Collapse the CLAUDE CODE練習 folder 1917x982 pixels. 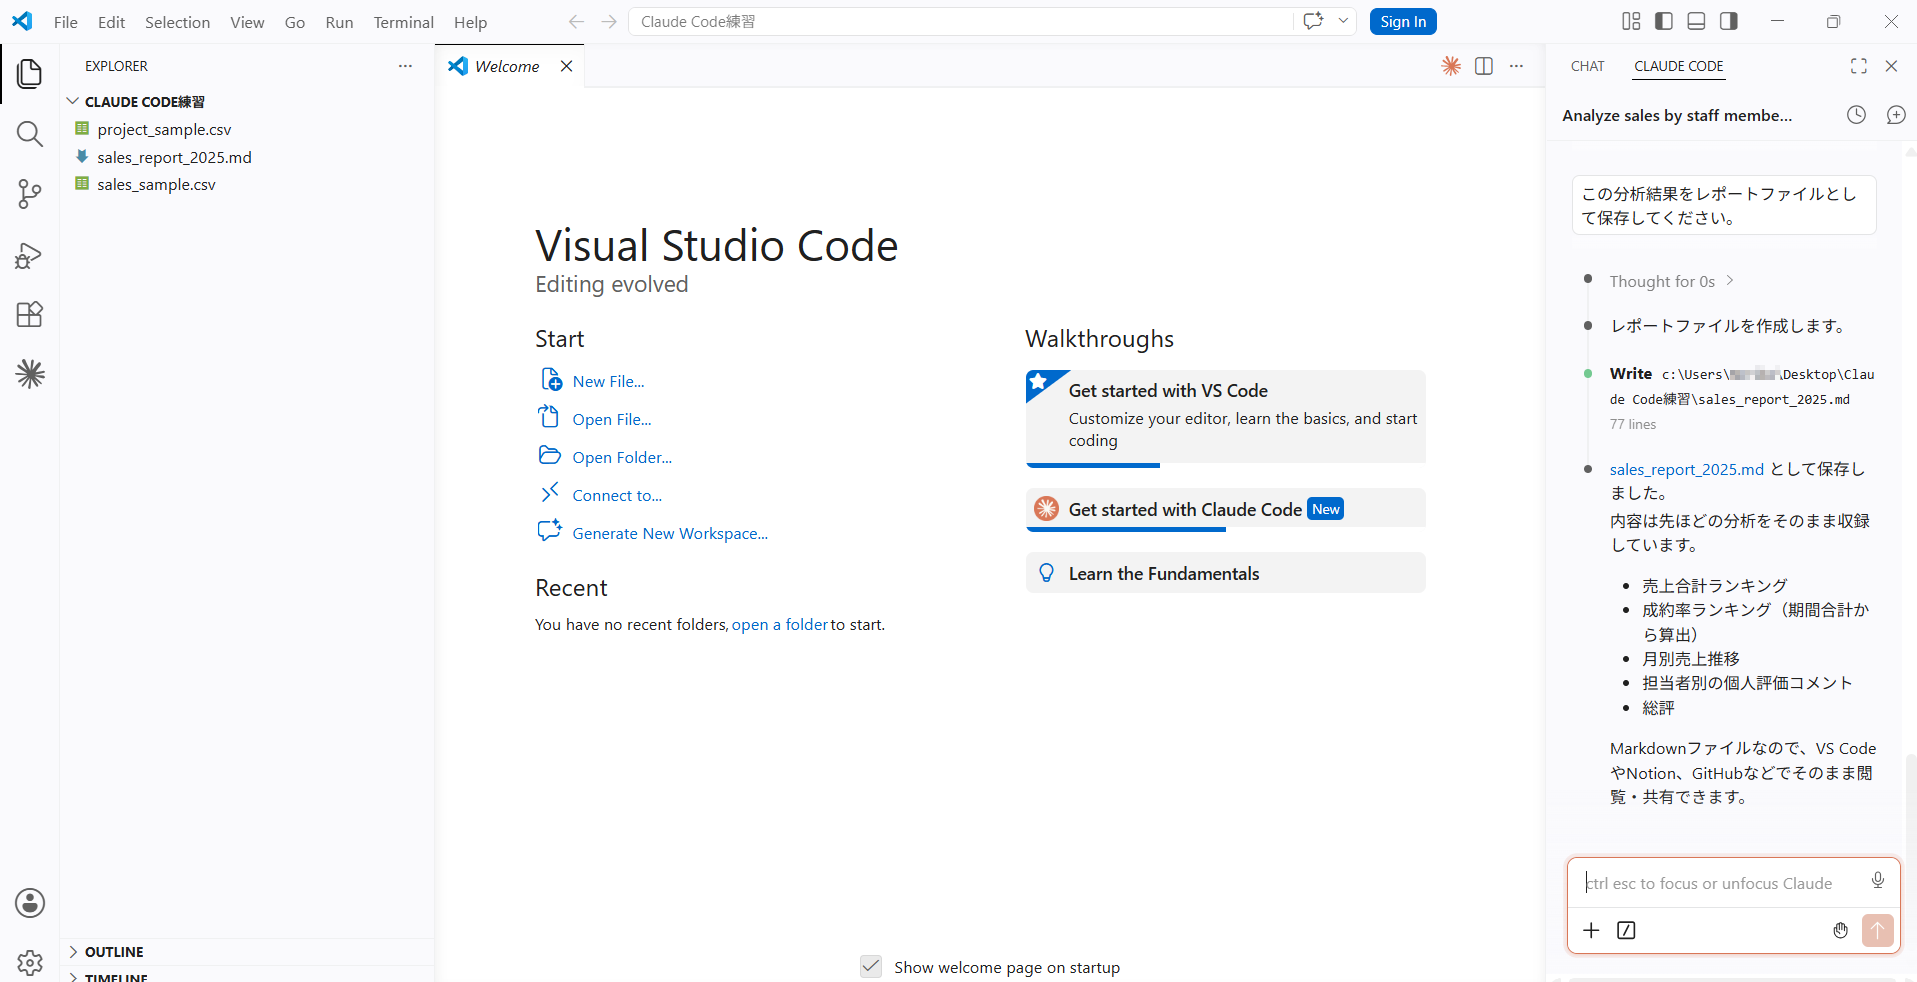pyautogui.click(x=73, y=102)
